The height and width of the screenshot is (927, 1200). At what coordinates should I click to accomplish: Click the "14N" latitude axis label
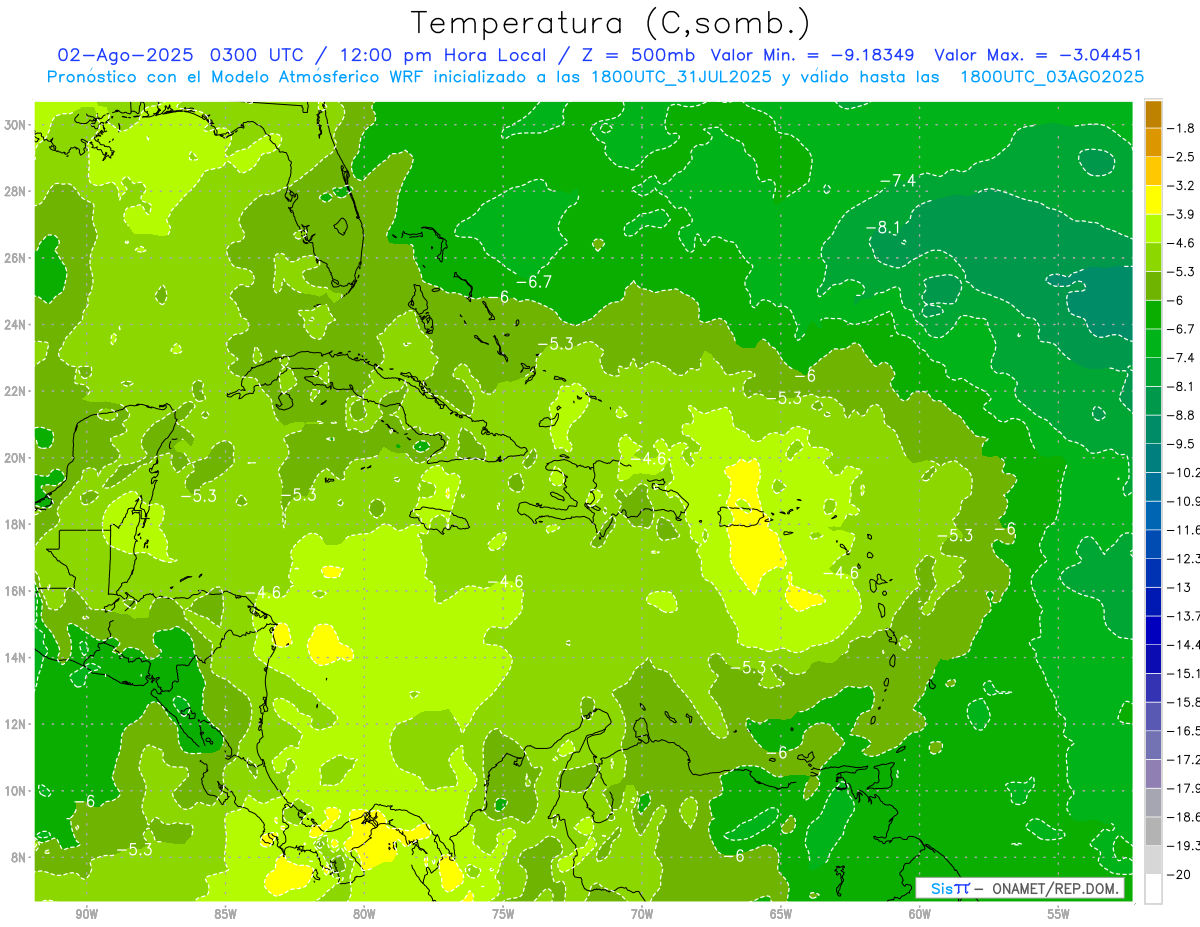(17, 657)
